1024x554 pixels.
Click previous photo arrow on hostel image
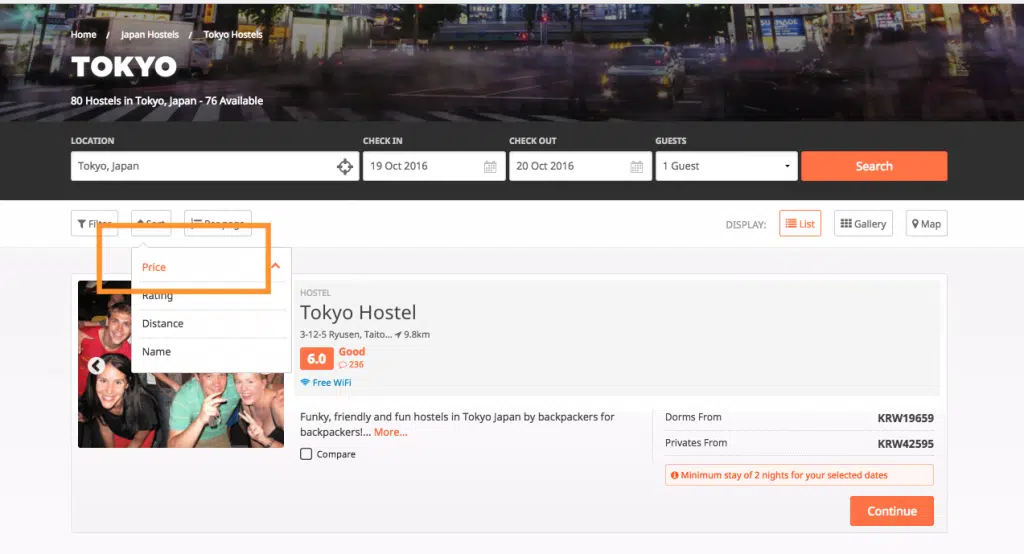pyautogui.click(x=96, y=366)
